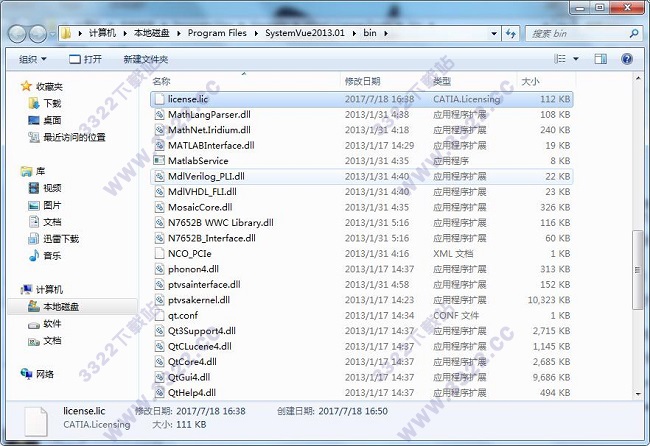Viewport: 650px width, 446px height.
Task: Click the scrollbar down arrow
Action: (x=638, y=394)
